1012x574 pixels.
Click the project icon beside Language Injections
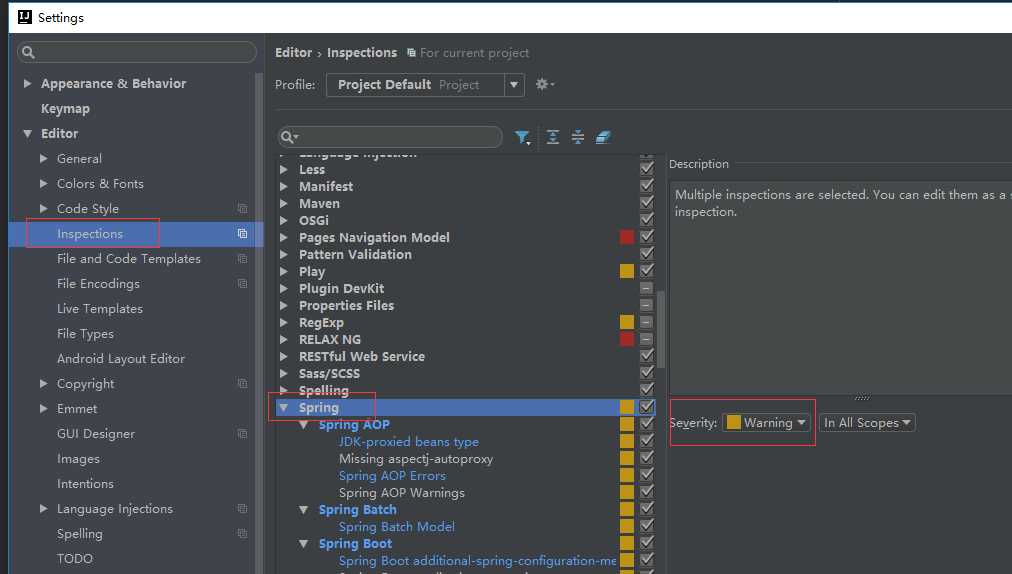(243, 509)
